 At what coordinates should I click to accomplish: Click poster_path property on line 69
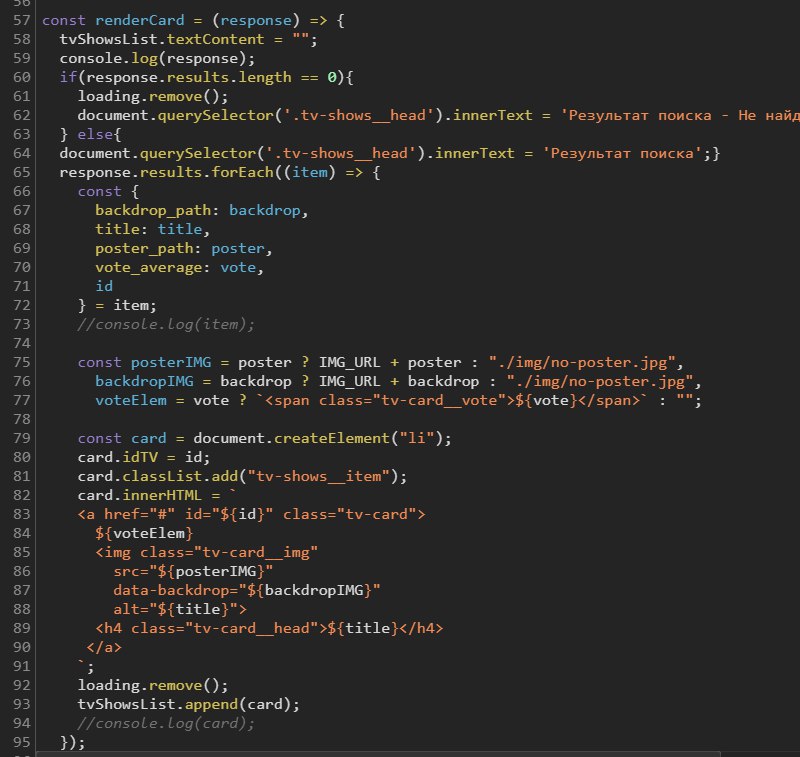coord(144,248)
